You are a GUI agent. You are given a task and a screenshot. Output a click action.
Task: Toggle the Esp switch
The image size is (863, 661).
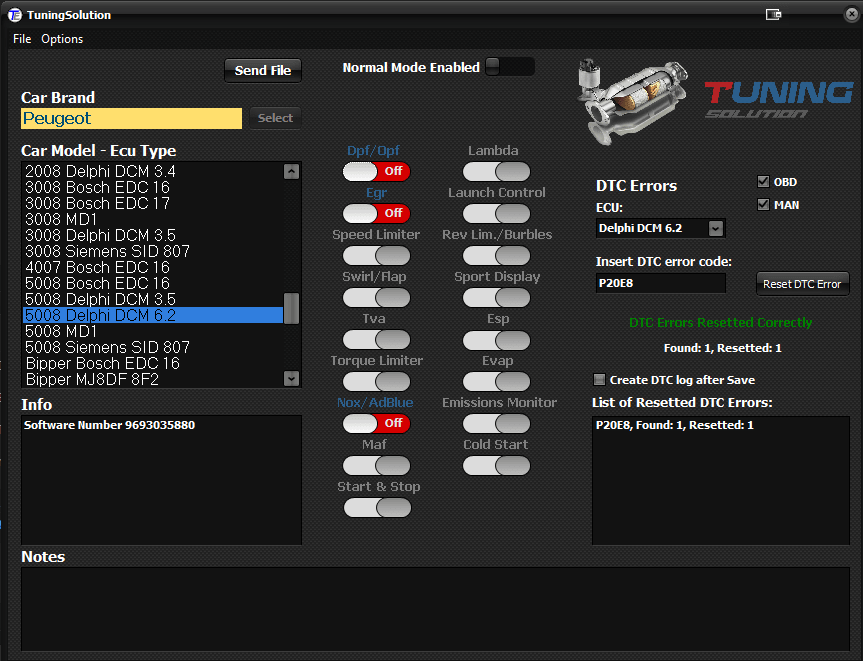496,340
